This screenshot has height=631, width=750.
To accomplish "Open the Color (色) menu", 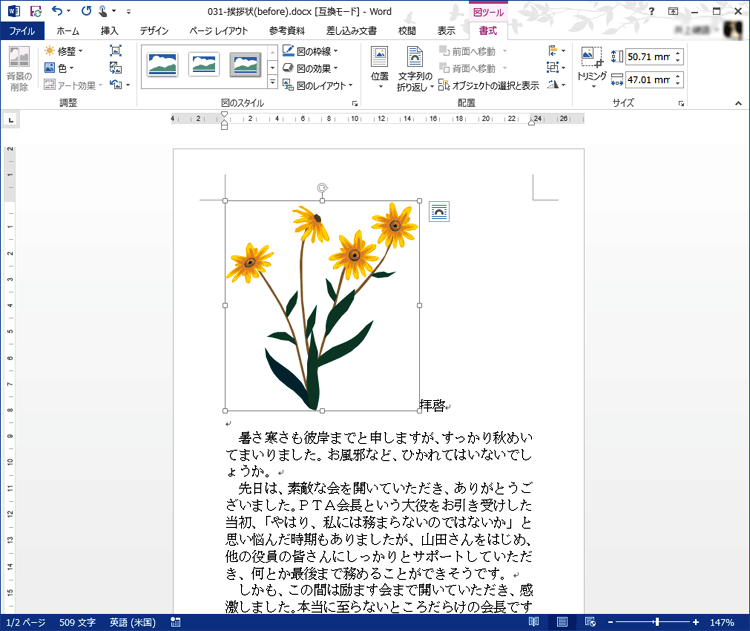I will tap(59, 68).
